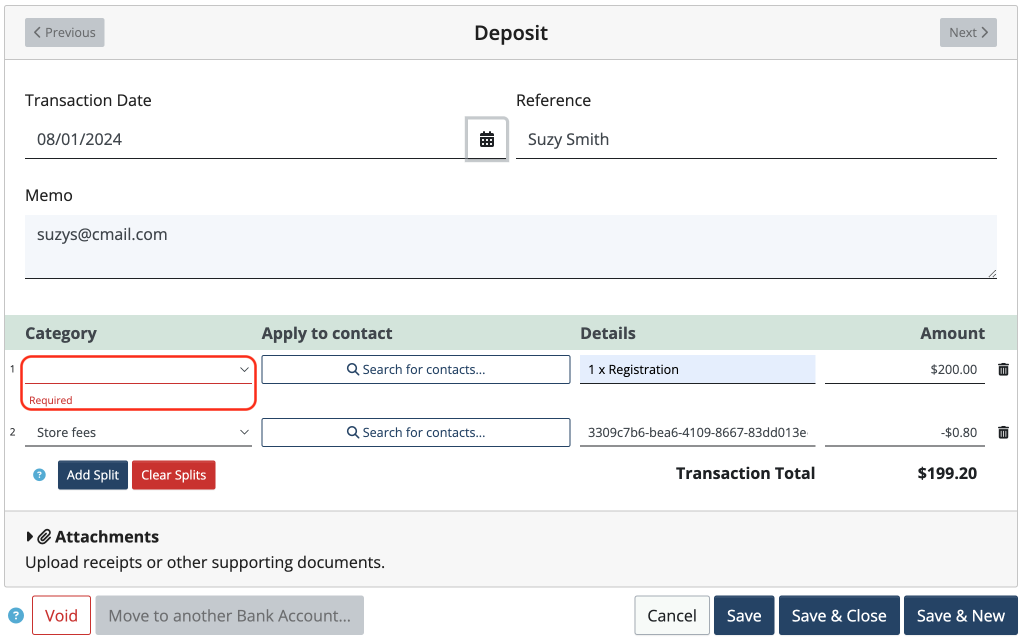Click the search icon in row 2 contacts
Image resolution: width=1024 pixels, height=643 pixels.
[352, 432]
